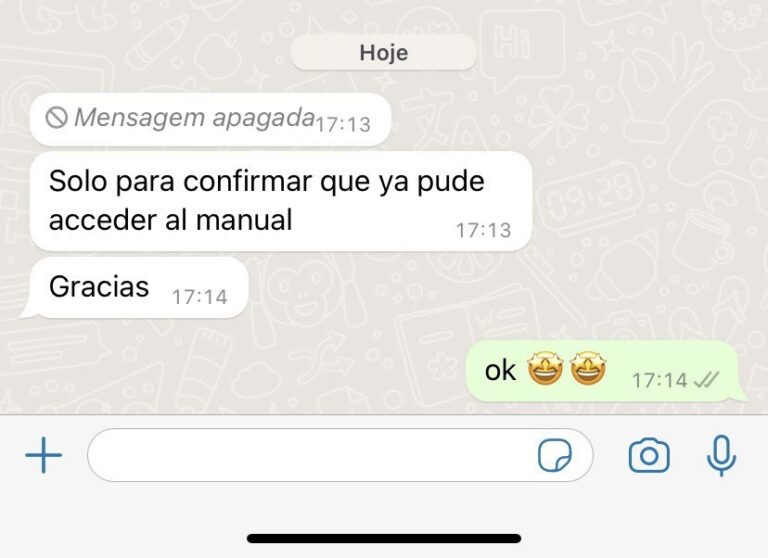The width and height of the screenshot is (768, 558).
Task: Tap the microphone voice message icon
Action: click(721, 456)
